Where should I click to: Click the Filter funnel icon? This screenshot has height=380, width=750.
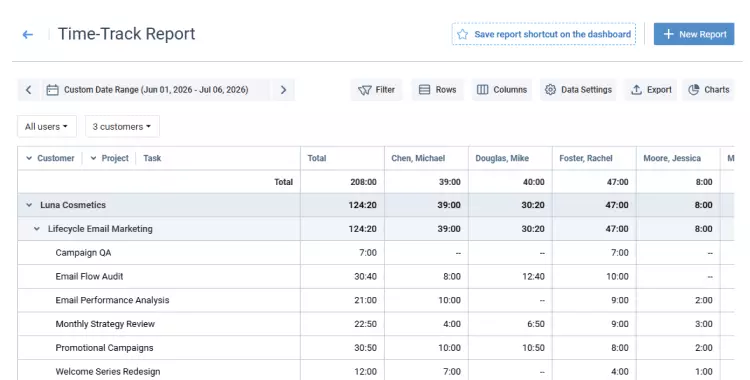click(364, 90)
